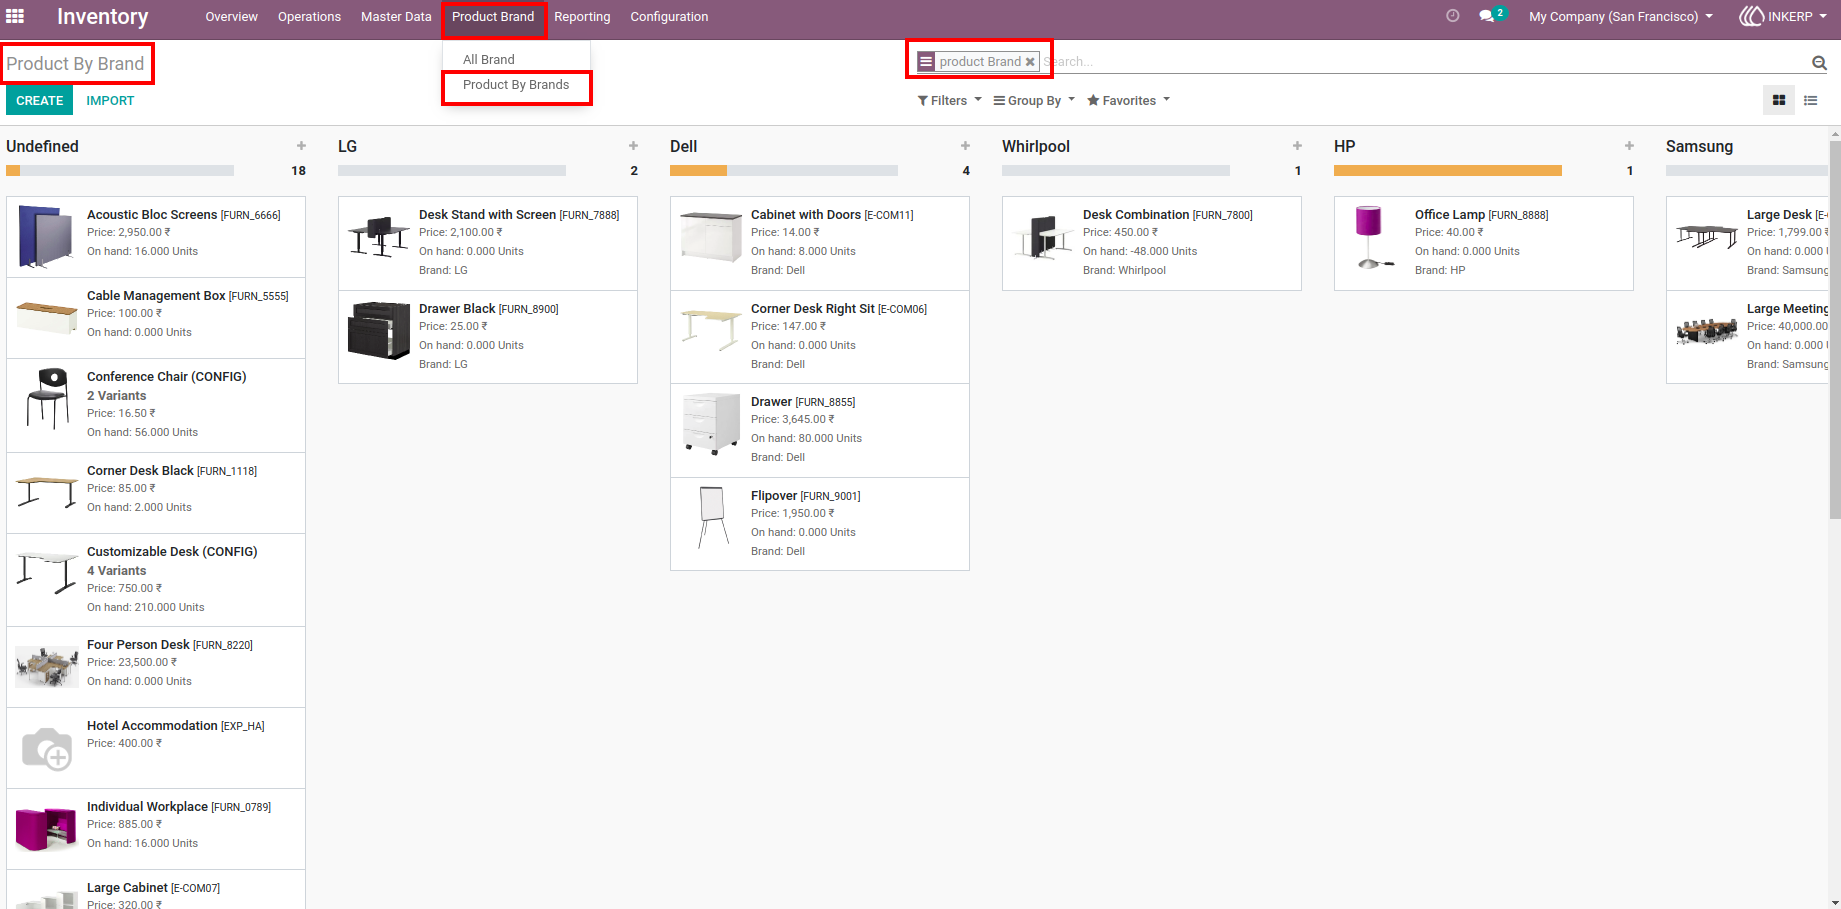Open the conversations chat icon
This screenshot has width=1841, height=909.
click(1487, 16)
